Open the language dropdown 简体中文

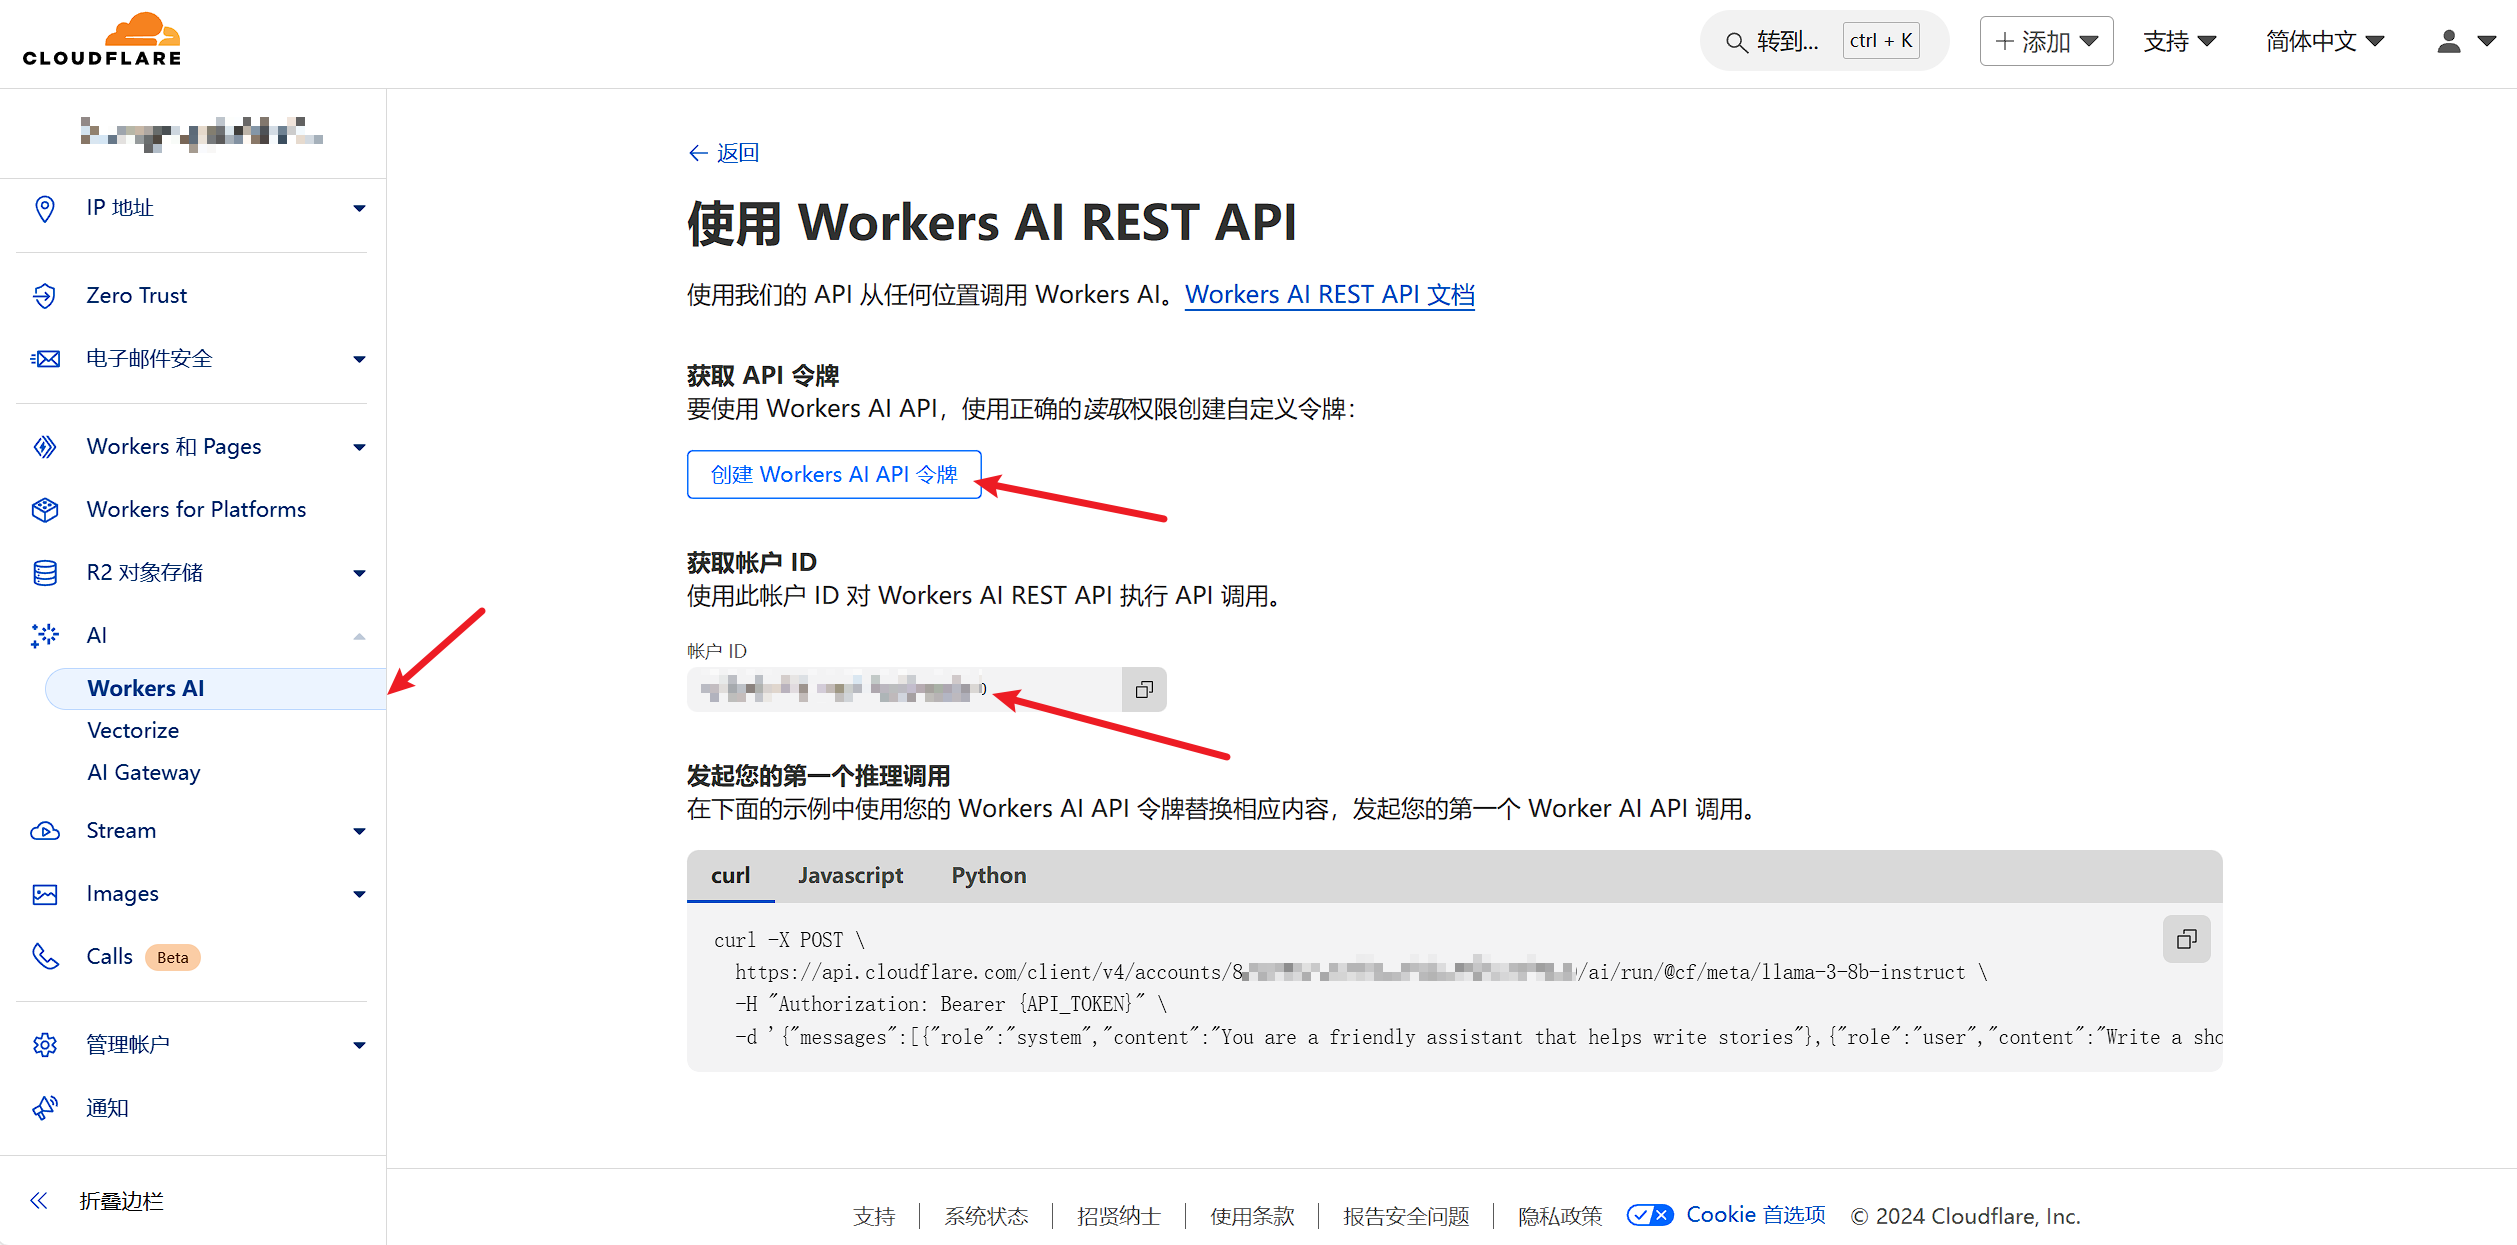point(2324,41)
